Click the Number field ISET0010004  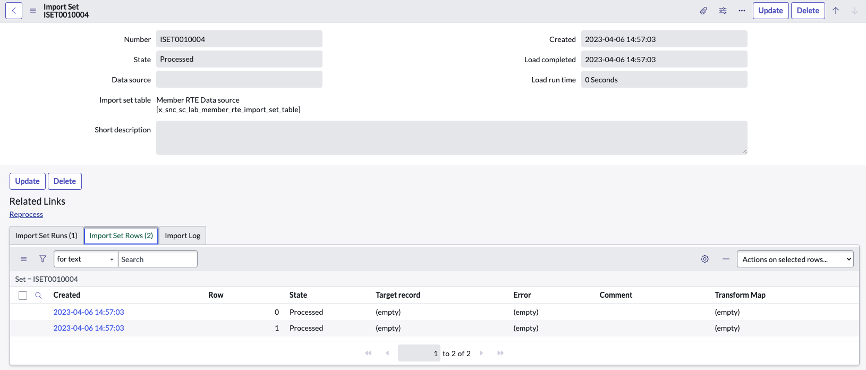tap(239, 39)
